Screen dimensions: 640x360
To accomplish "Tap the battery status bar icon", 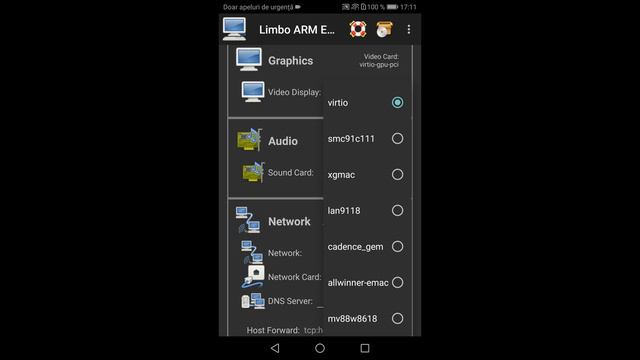I will coord(392,7).
